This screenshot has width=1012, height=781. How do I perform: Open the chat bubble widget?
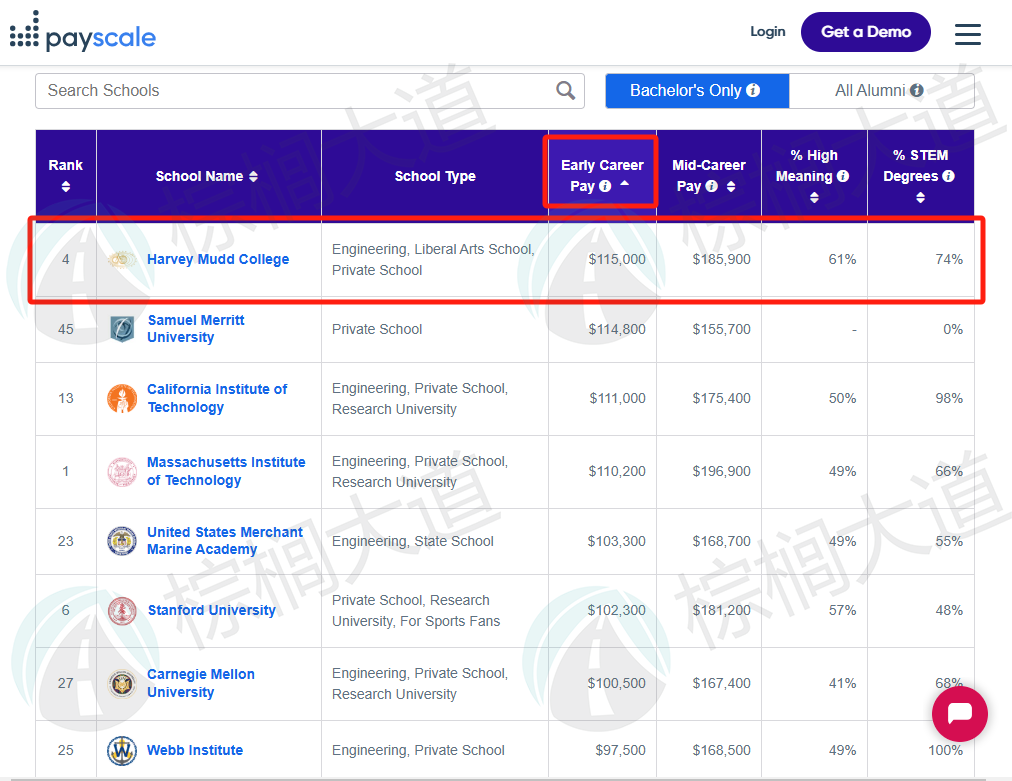click(x=960, y=714)
